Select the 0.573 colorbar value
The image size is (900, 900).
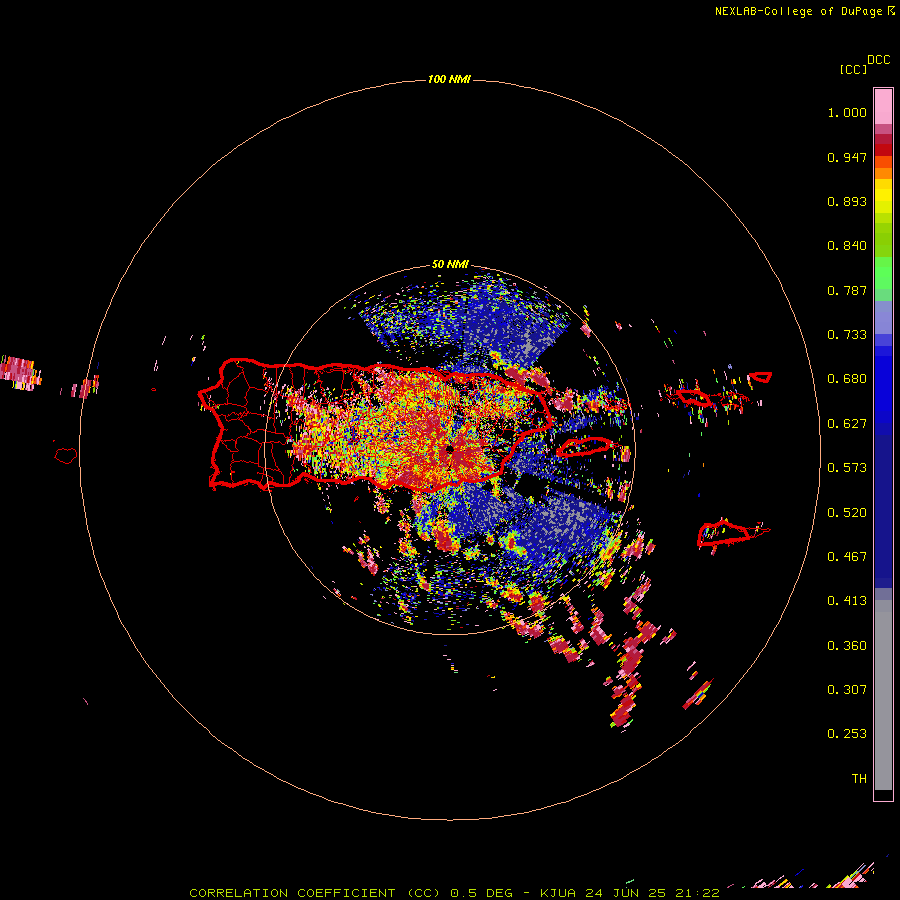click(x=847, y=468)
